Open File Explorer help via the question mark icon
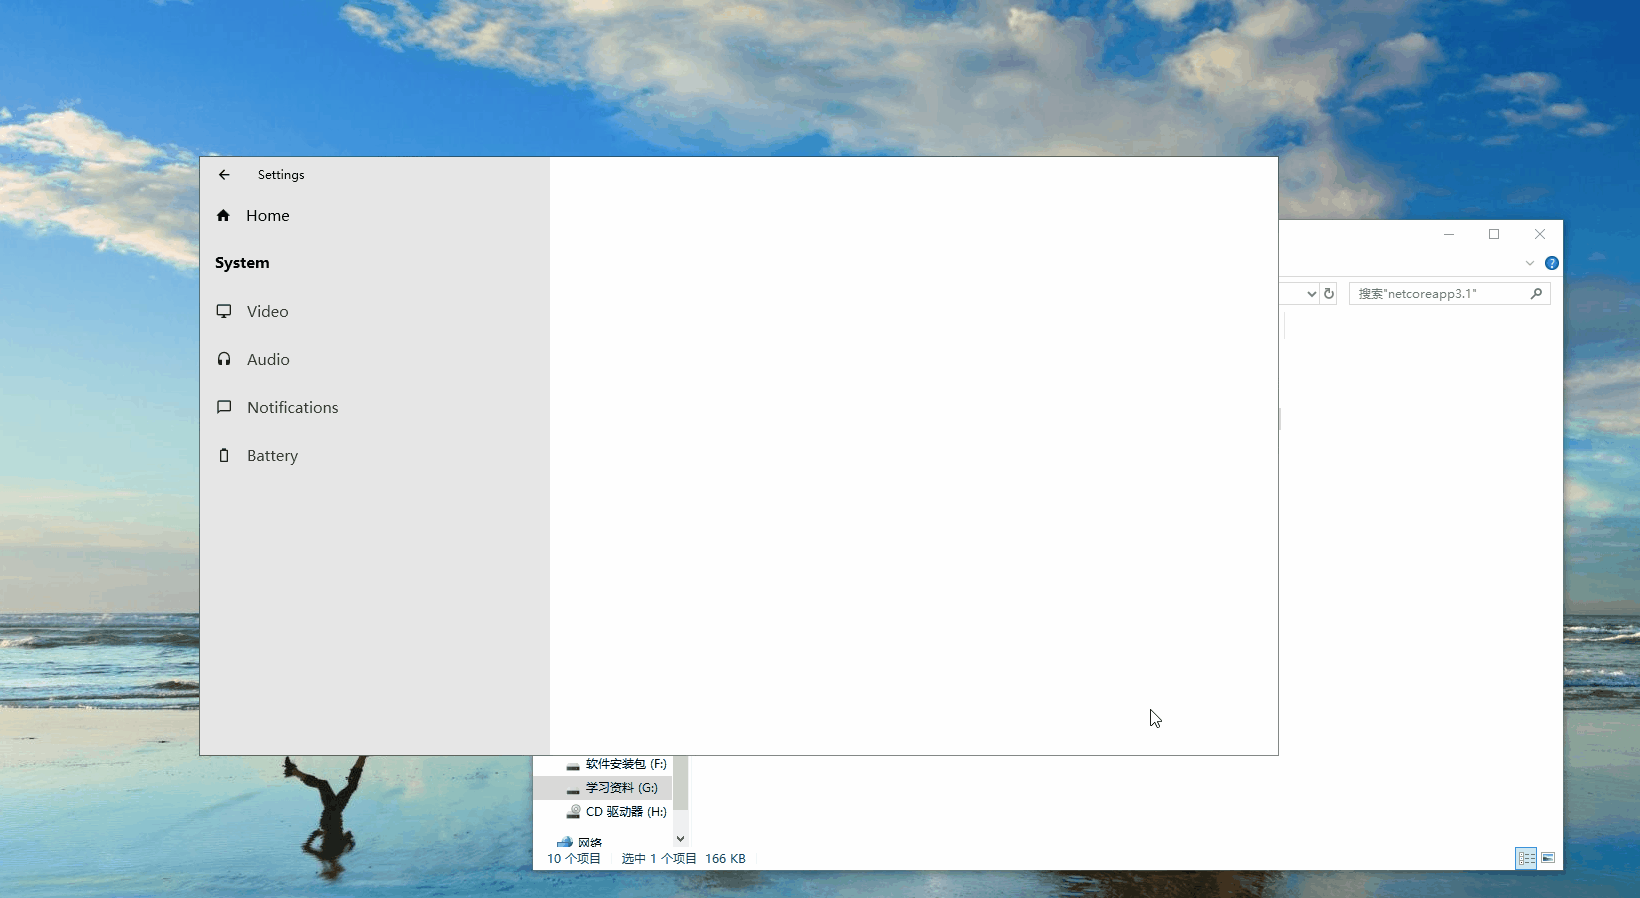The height and width of the screenshot is (898, 1640). [x=1552, y=263]
